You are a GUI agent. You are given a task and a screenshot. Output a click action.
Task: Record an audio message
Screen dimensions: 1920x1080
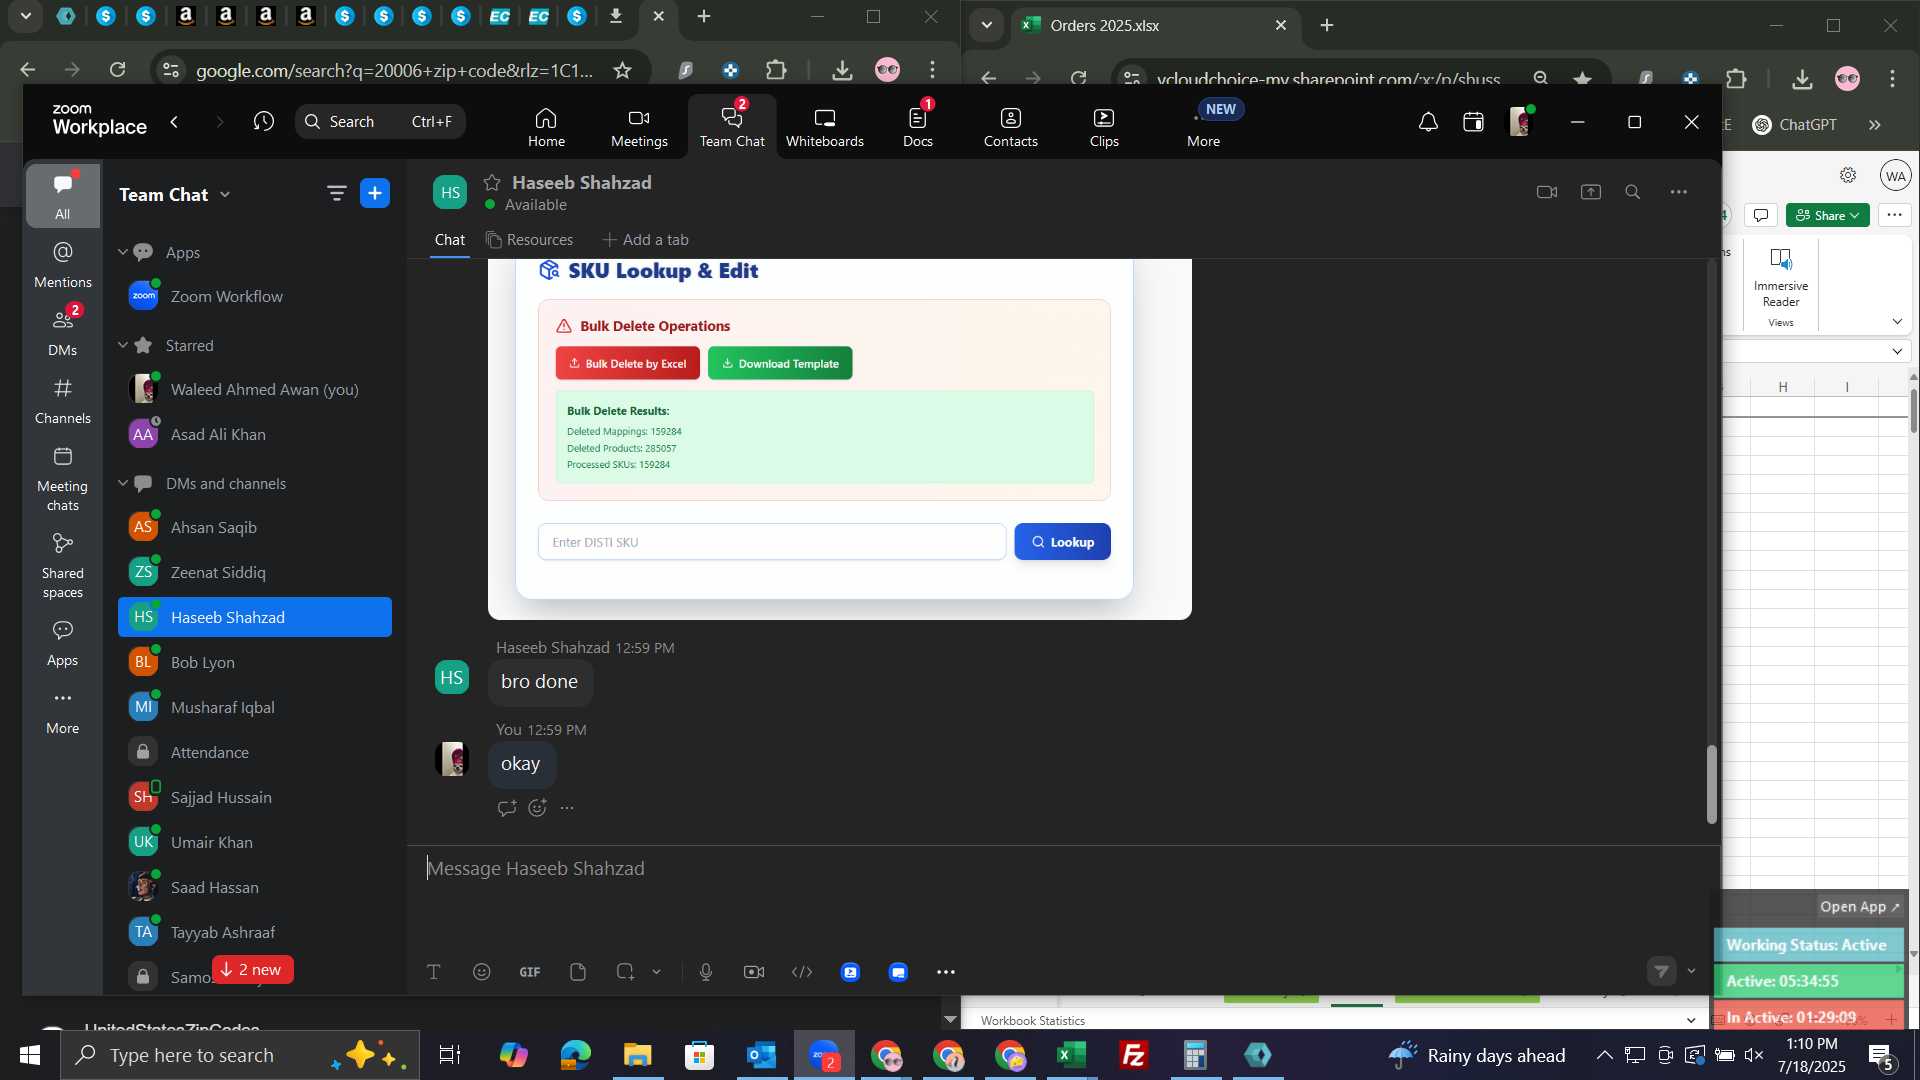coord(706,972)
